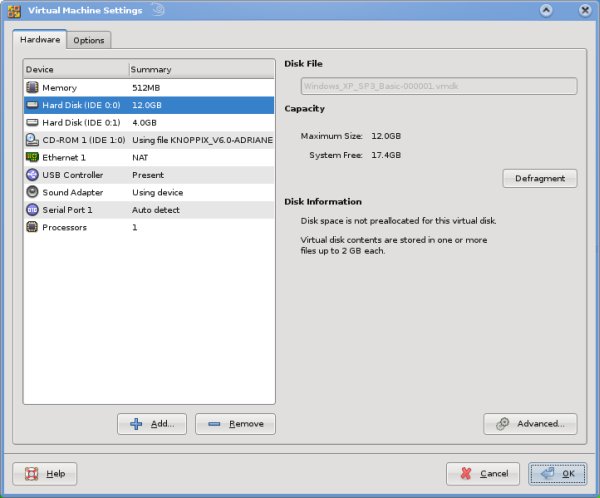The height and width of the screenshot is (498, 600).
Task: Select the USB Controller label
Action: point(73,175)
